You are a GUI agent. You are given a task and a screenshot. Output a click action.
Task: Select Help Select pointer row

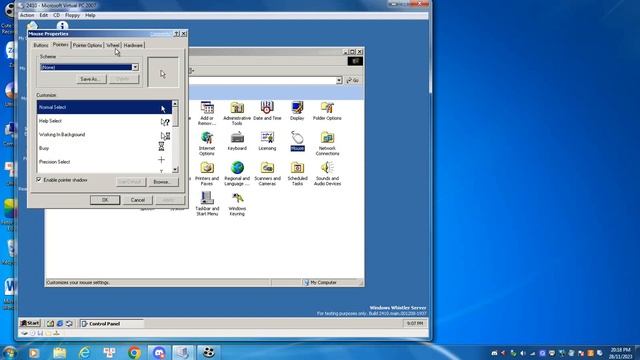(x=104, y=121)
